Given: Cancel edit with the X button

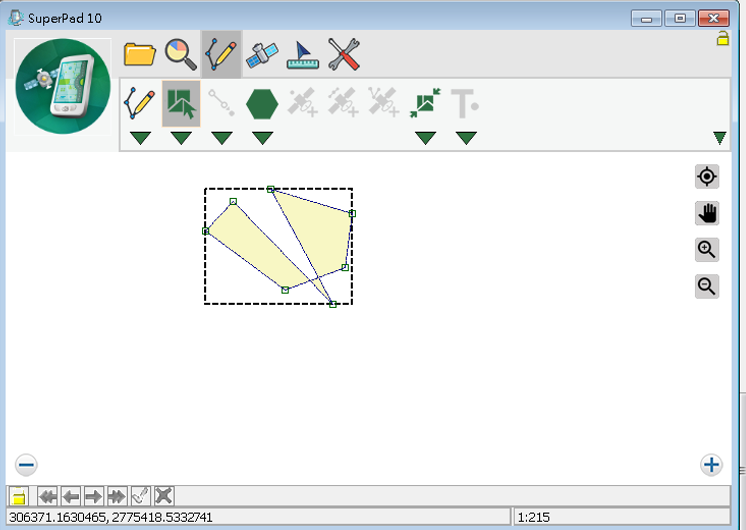Looking at the screenshot, I should pos(164,496).
